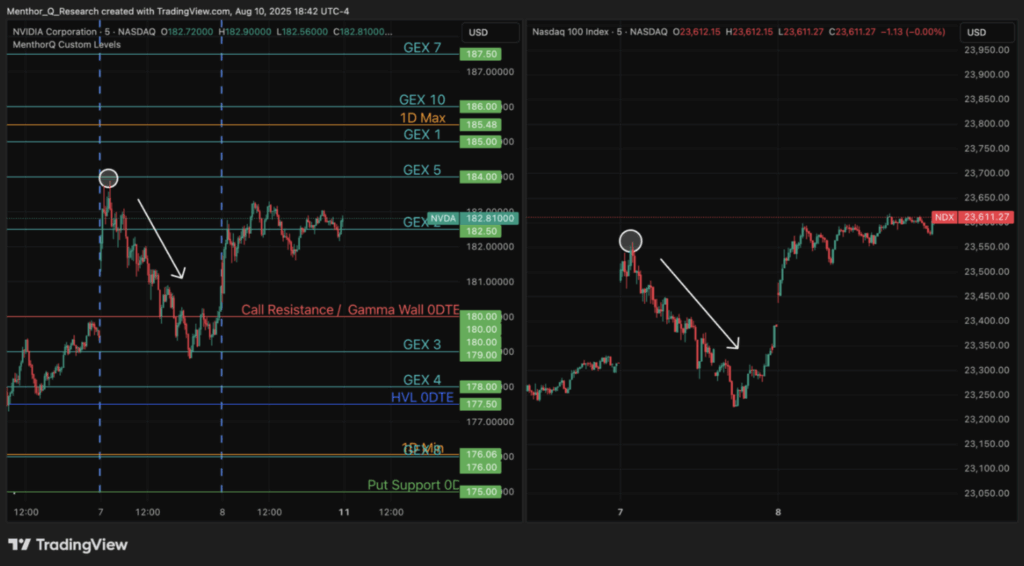Click the 186.00 green price tag
The height and width of the screenshot is (566, 1024).
click(x=481, y=106)
